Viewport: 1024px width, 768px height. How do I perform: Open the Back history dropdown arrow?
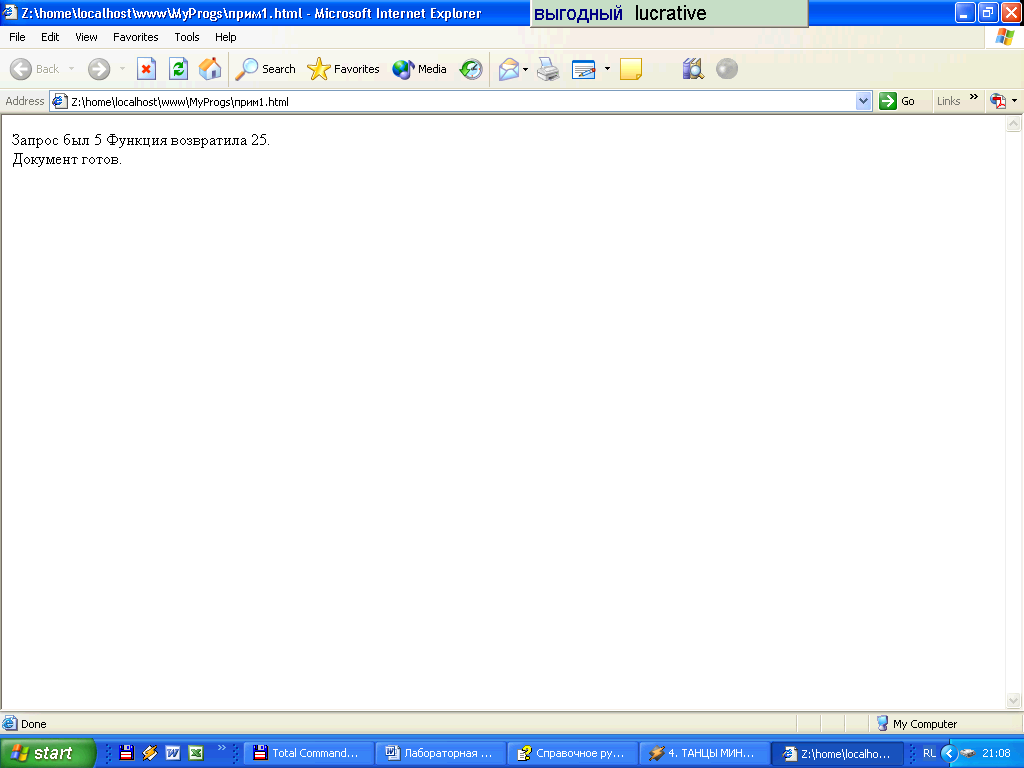click(x=71, y=69)
